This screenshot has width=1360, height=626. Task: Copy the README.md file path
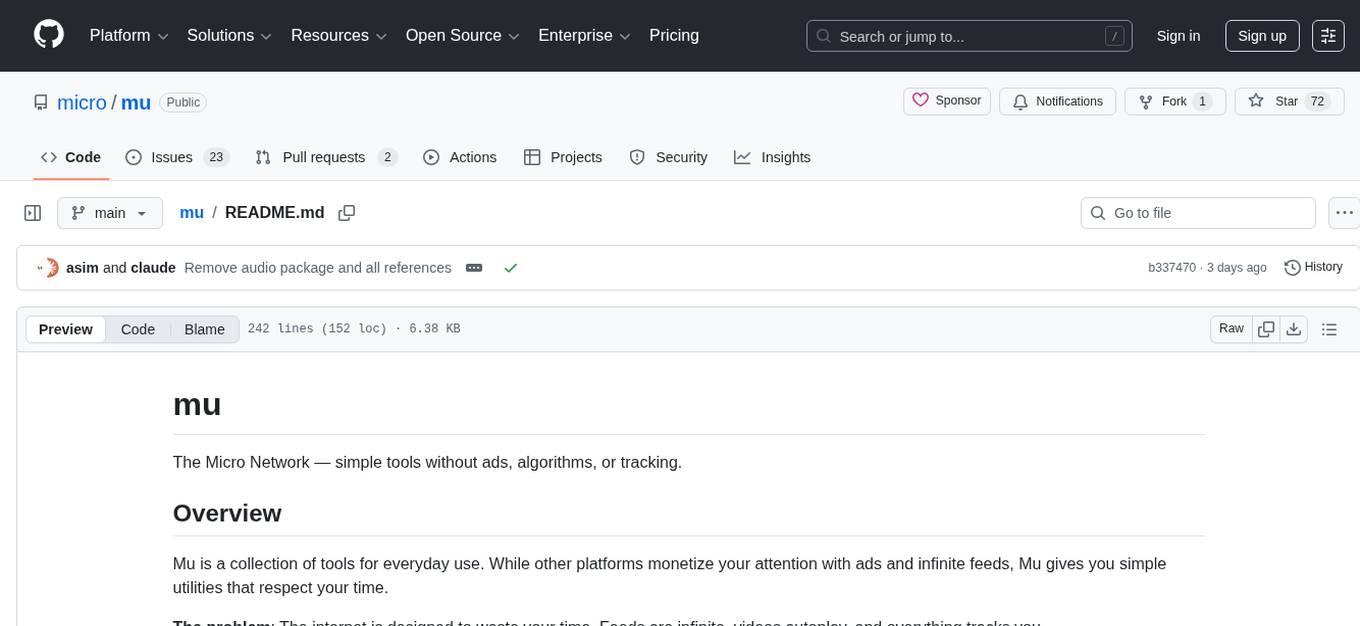pos(347,213)
